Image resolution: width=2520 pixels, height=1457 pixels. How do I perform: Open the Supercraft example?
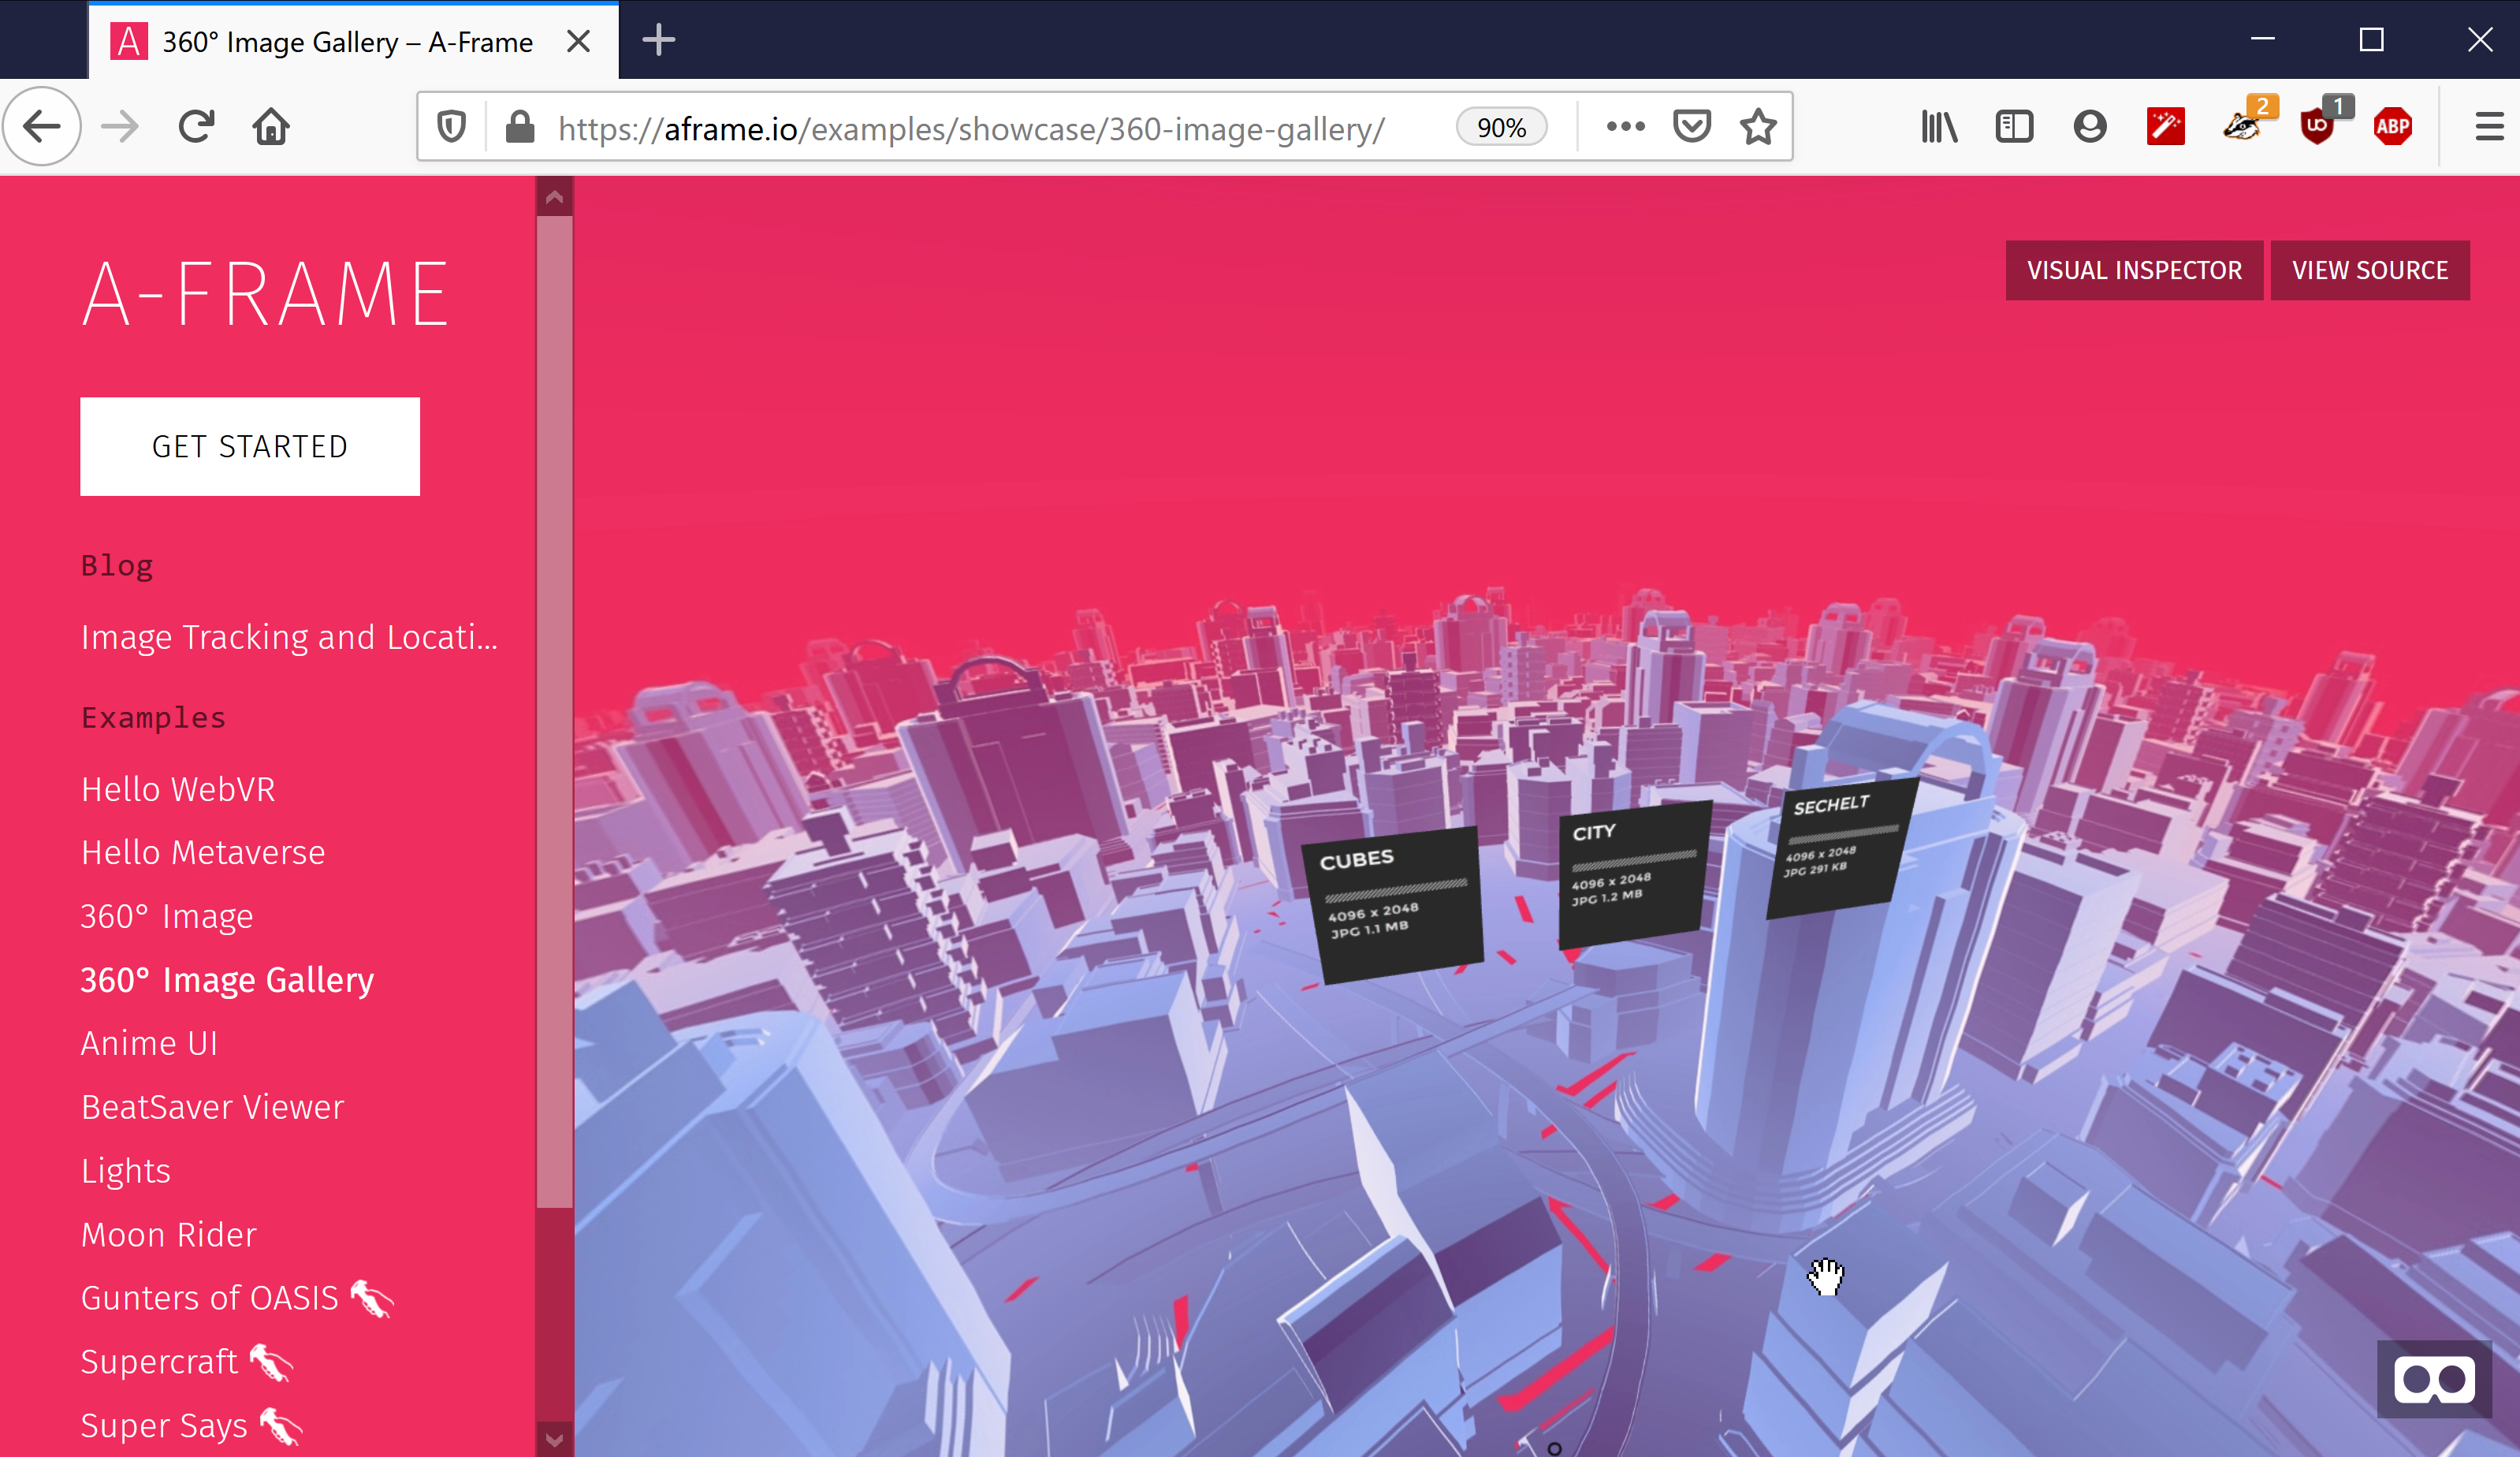[187, 1362]
